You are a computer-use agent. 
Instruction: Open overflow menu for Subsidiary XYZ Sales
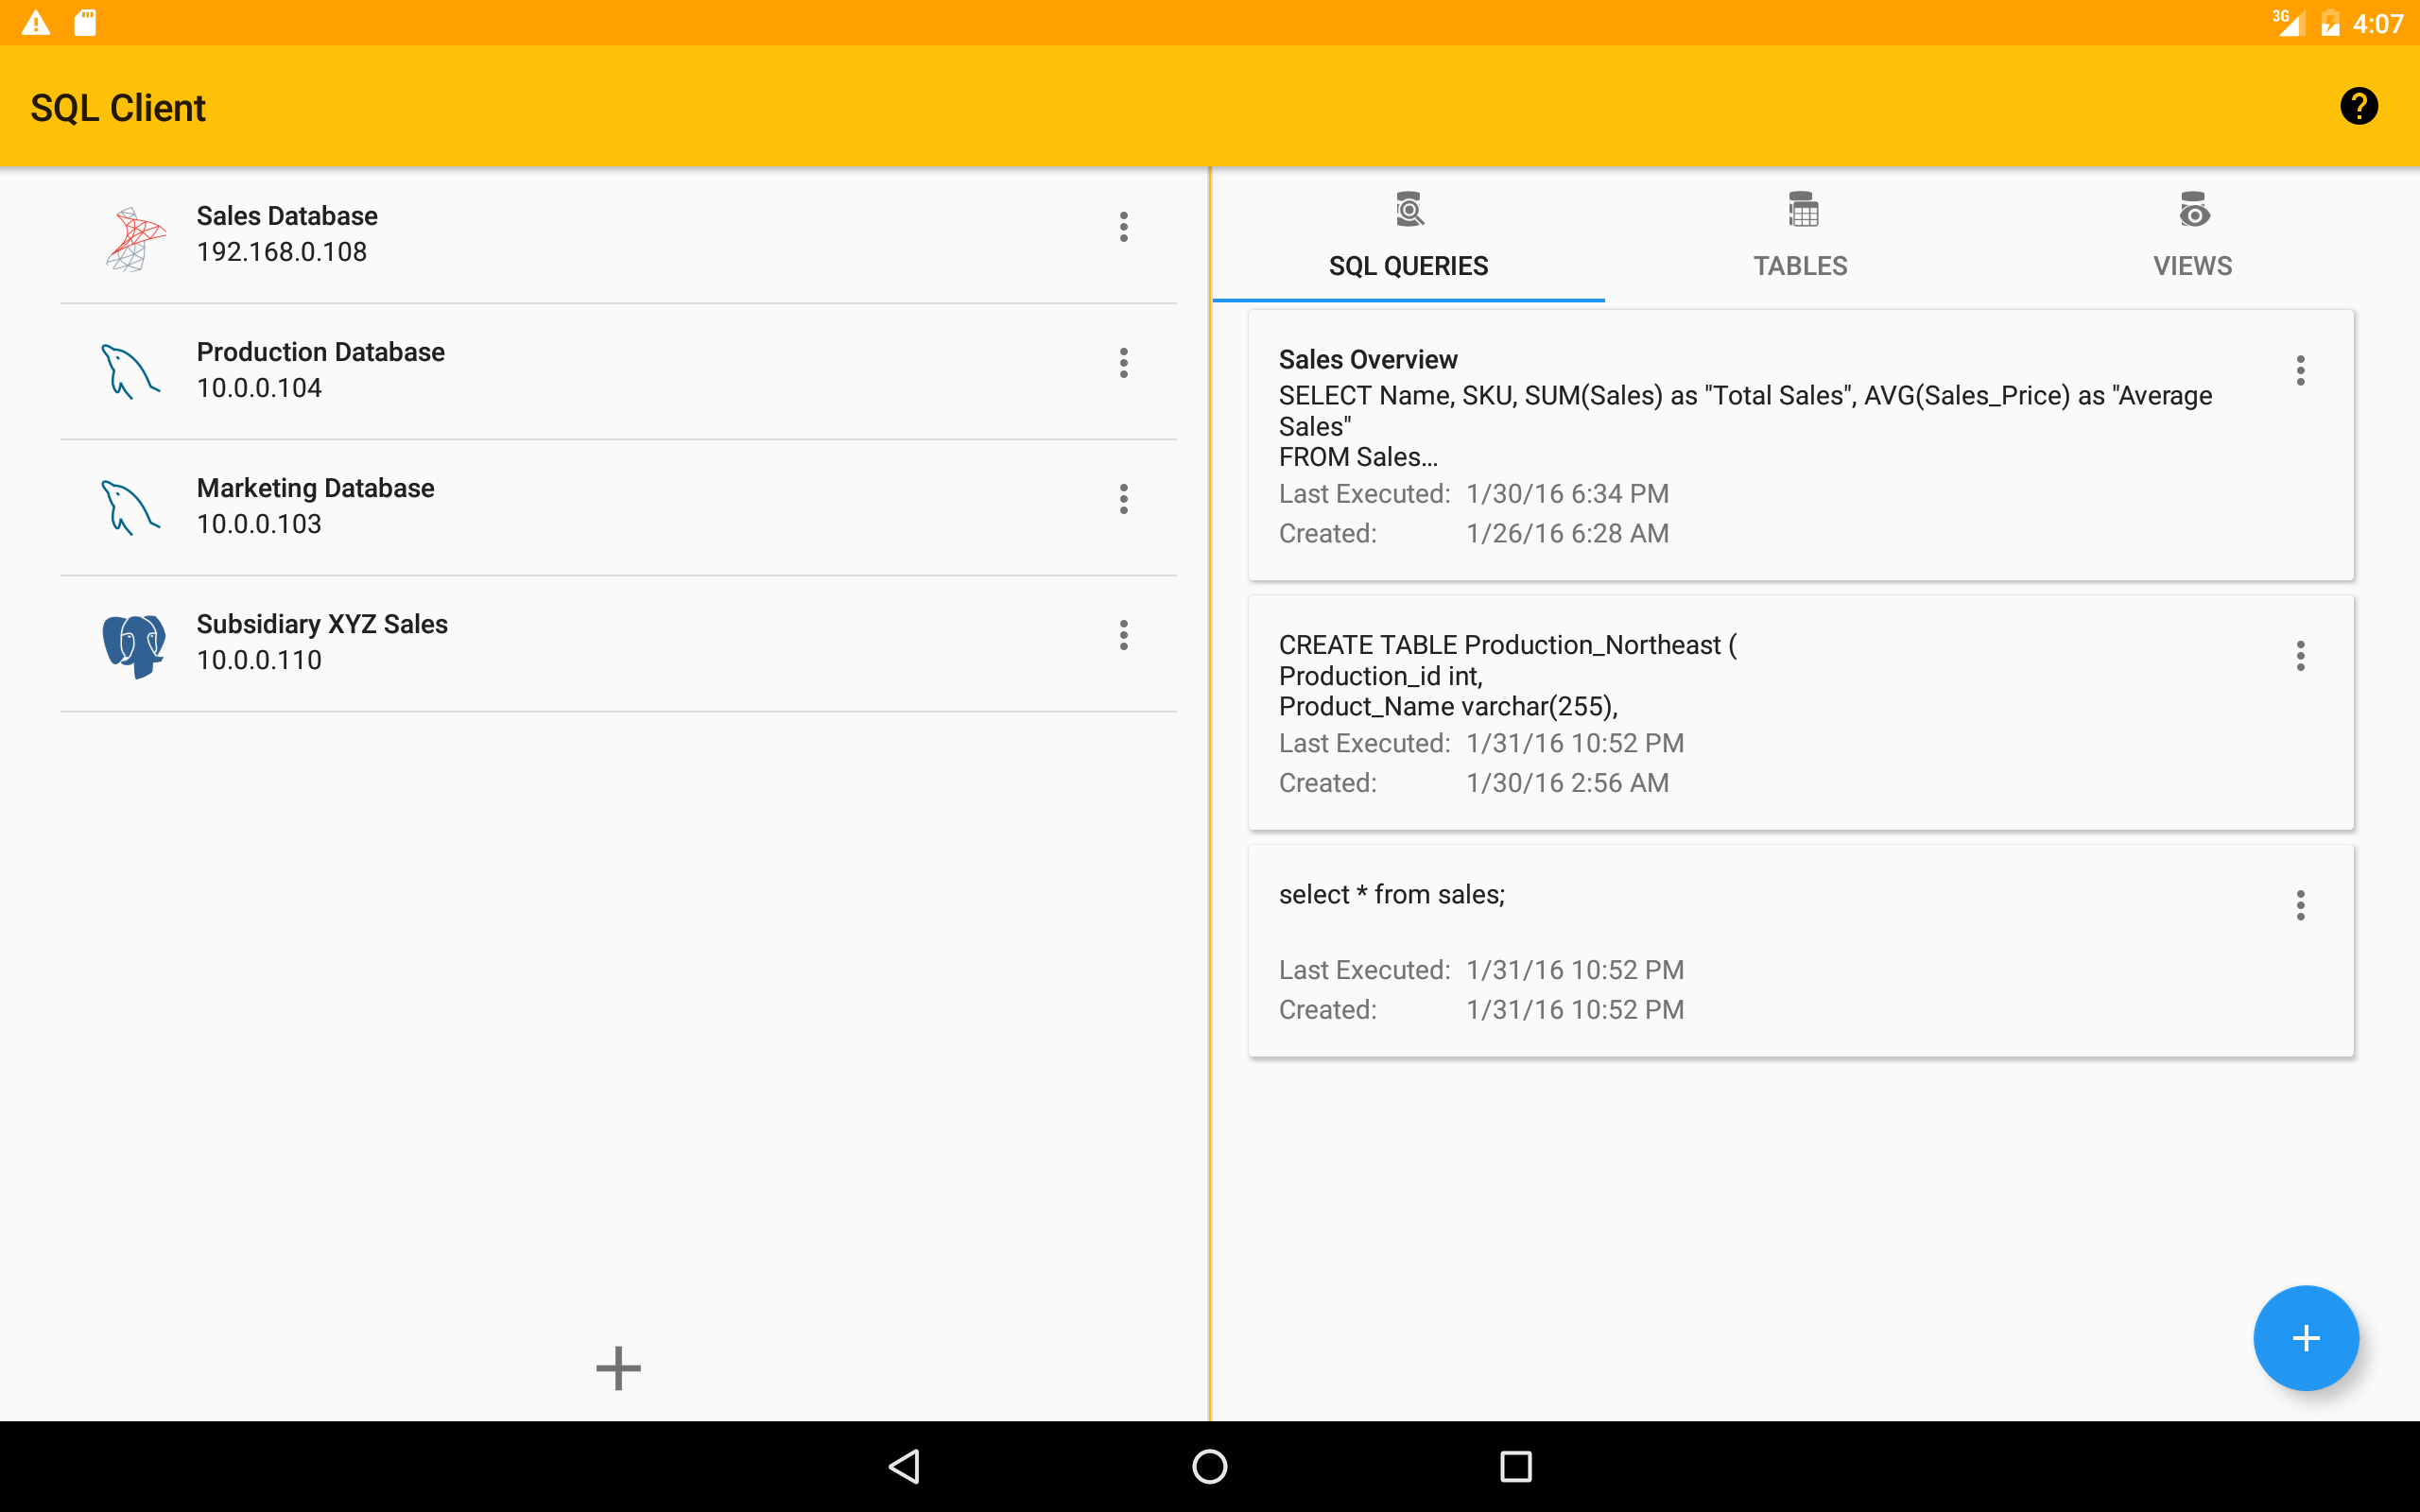point(1123,635)
